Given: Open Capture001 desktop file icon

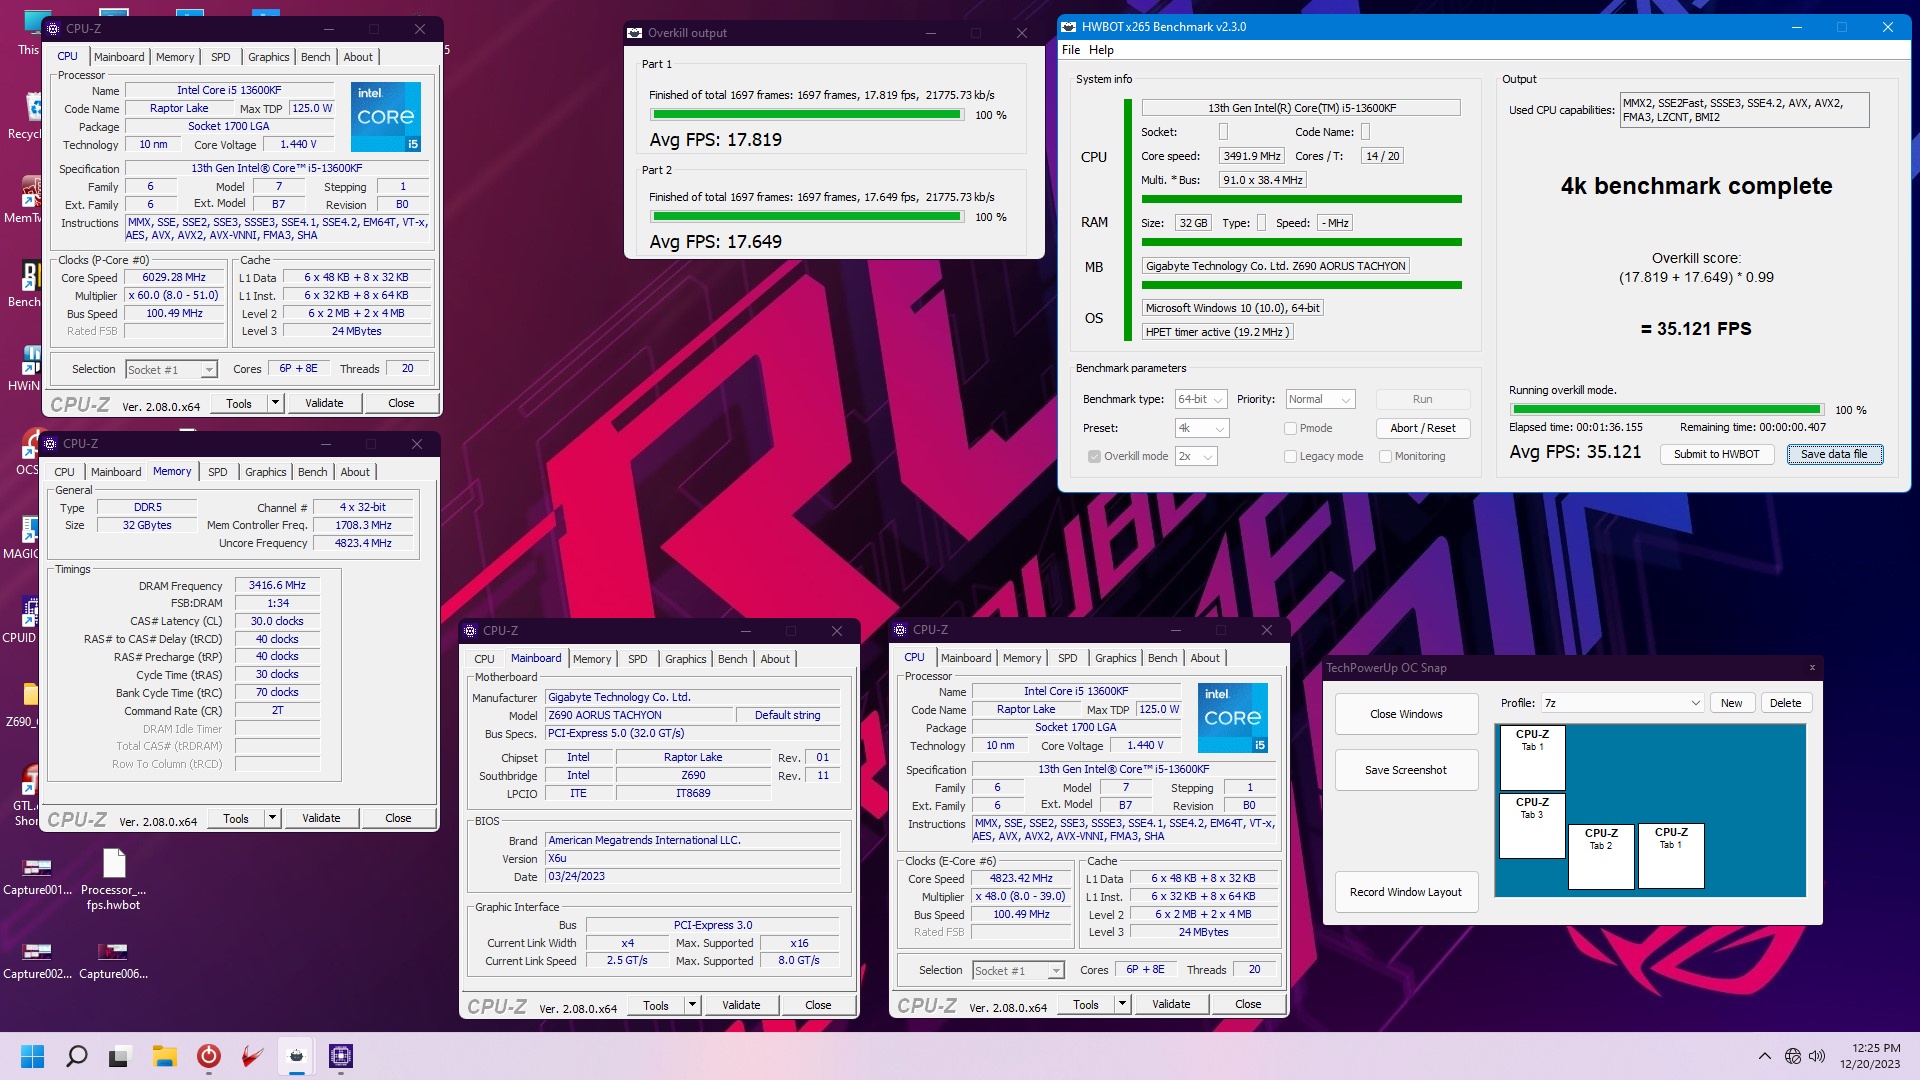Looking at the screenshot, I should pyautogui.click(x=37, y=875).
